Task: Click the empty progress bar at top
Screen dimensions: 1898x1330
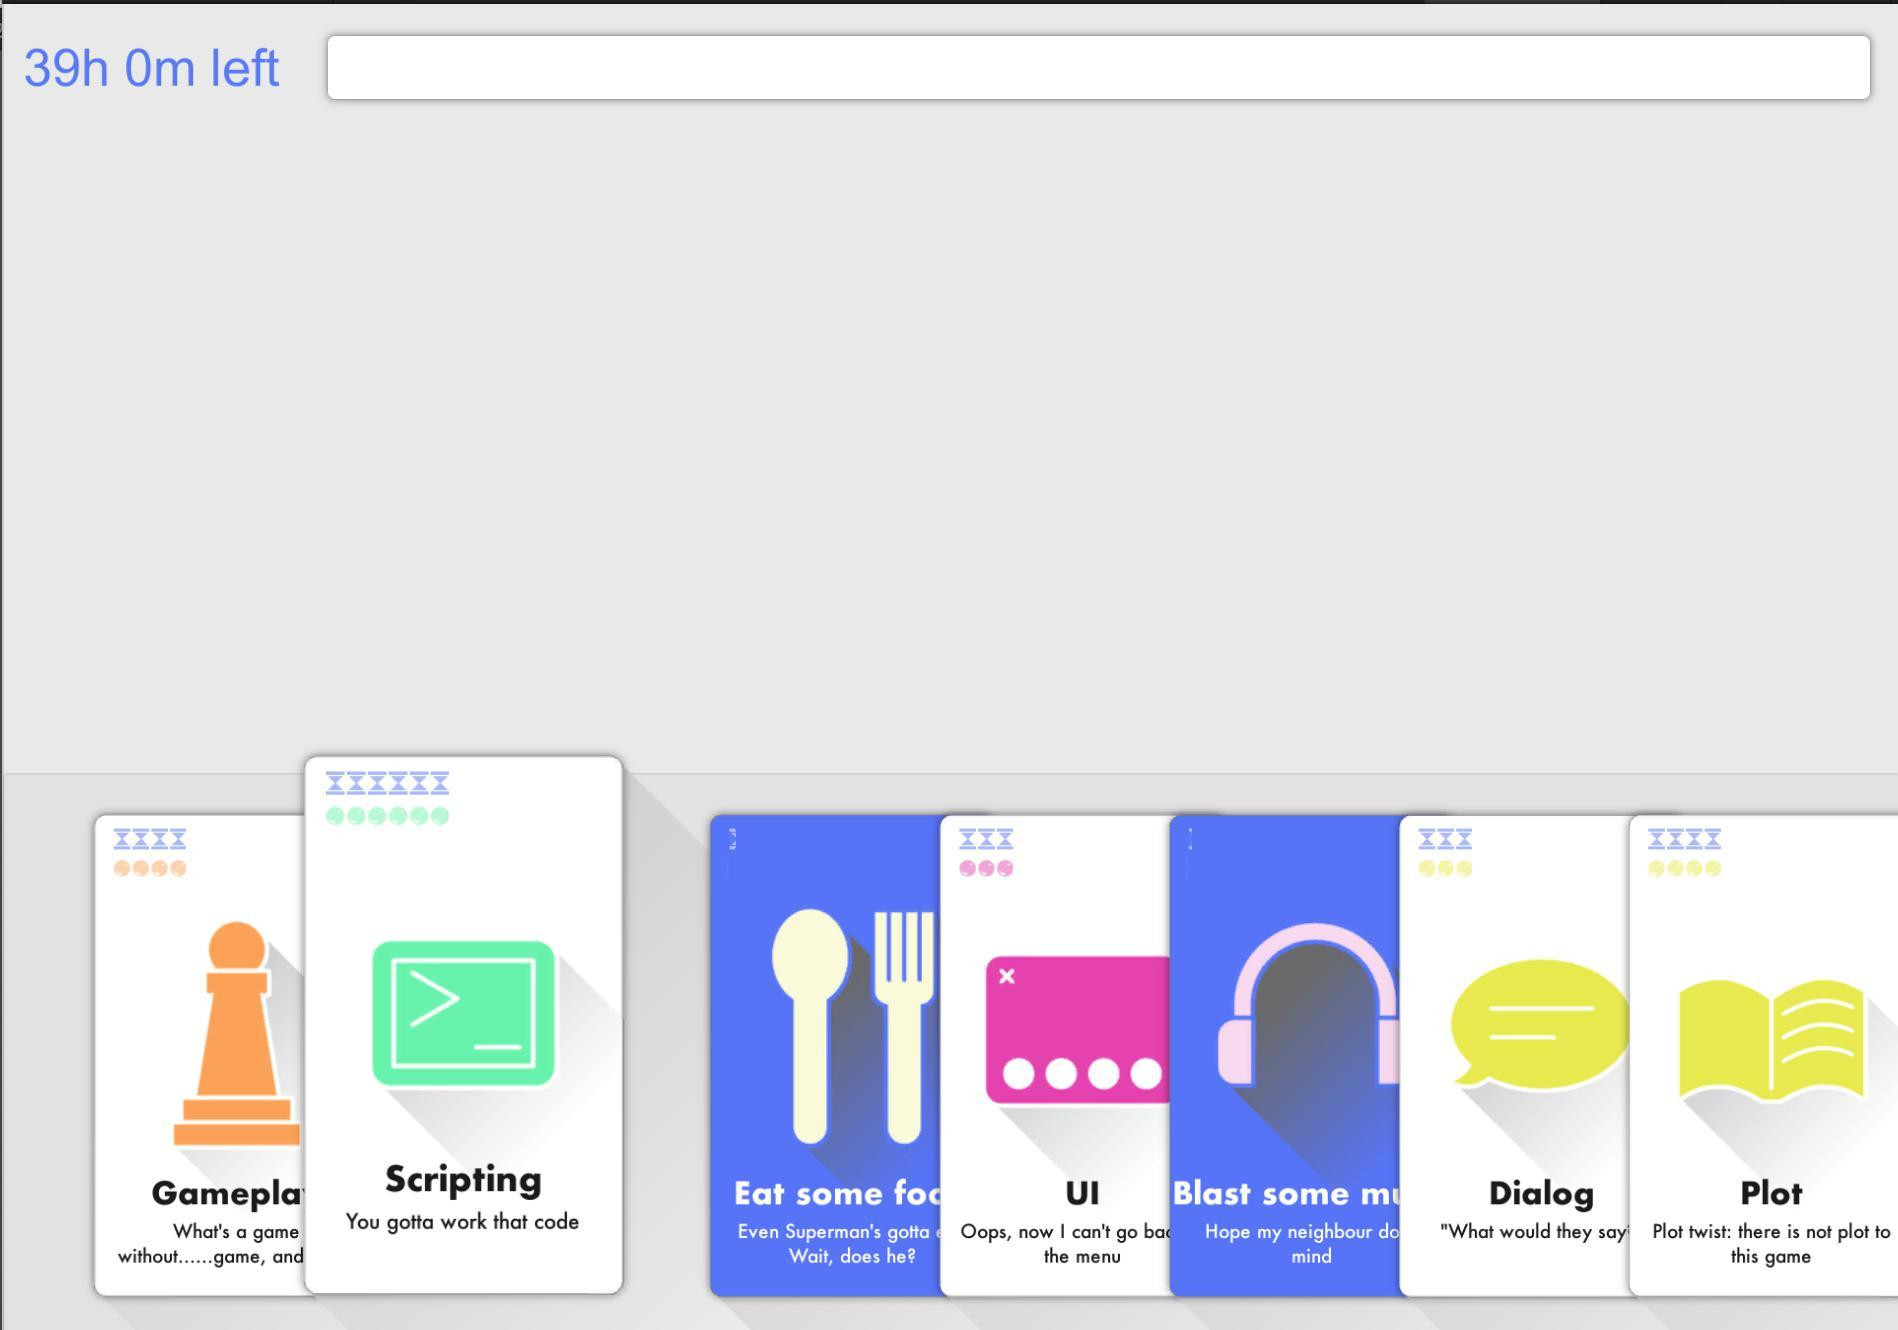Action: point(1098,68)
